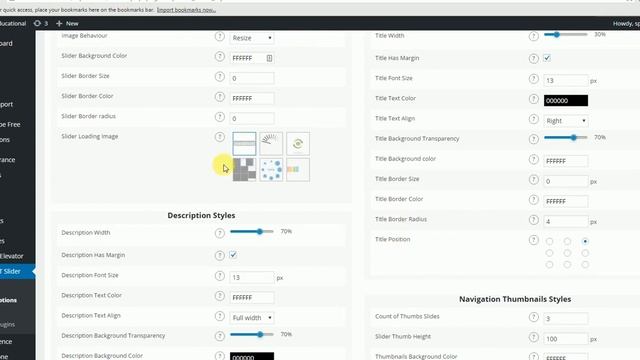Open Slider menu item in sidebar
The width and height of the screenshot is (640, 360).
pyautogui.click(x=16, y=271)
